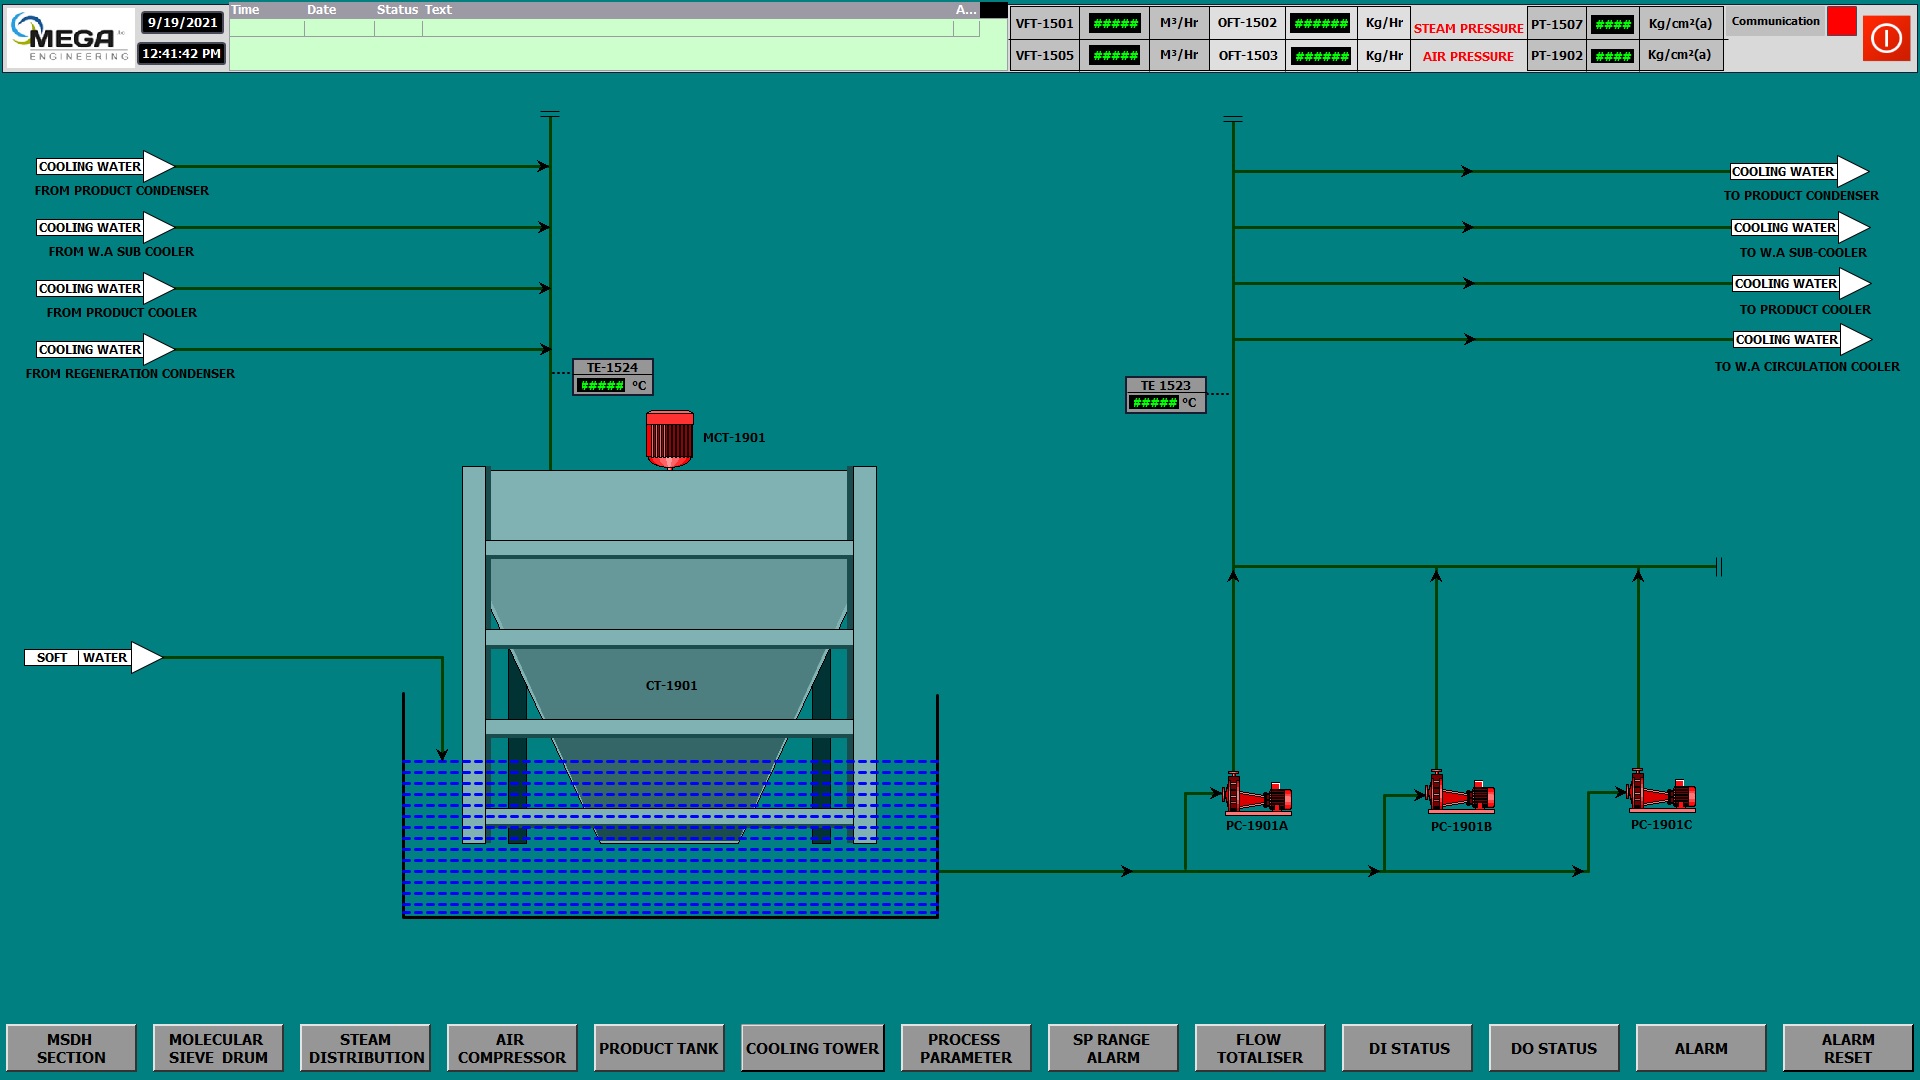The width and height of the screenshot is (1920, 1080).
Task: Click the PC-1901B pump icon
Action: [x=1460, y=793]
